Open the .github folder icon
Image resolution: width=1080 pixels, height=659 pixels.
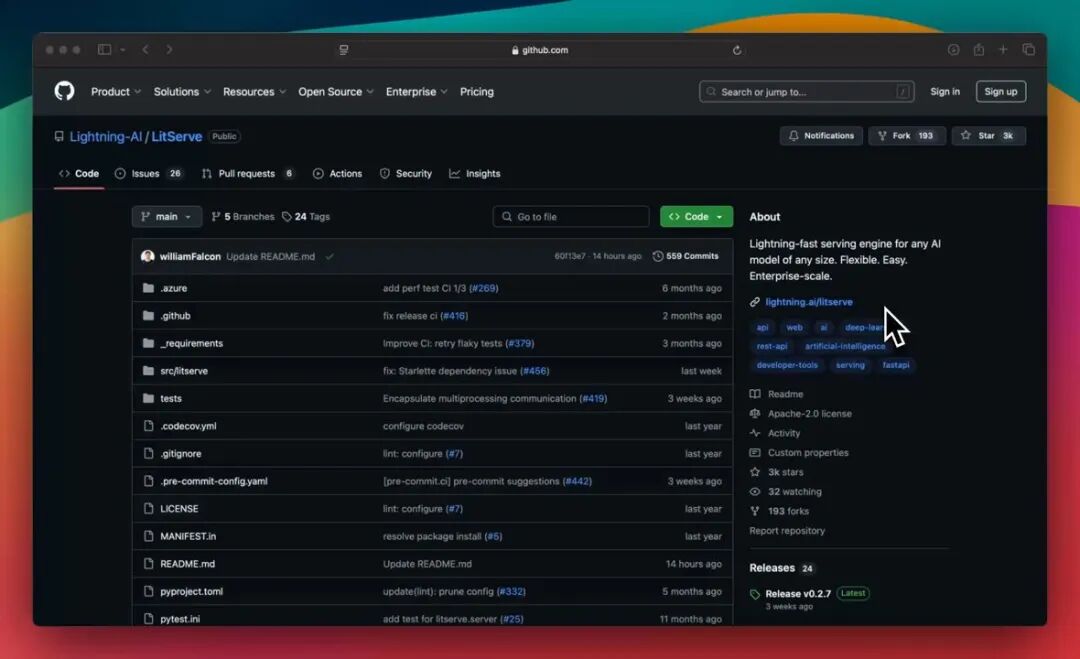148,315
